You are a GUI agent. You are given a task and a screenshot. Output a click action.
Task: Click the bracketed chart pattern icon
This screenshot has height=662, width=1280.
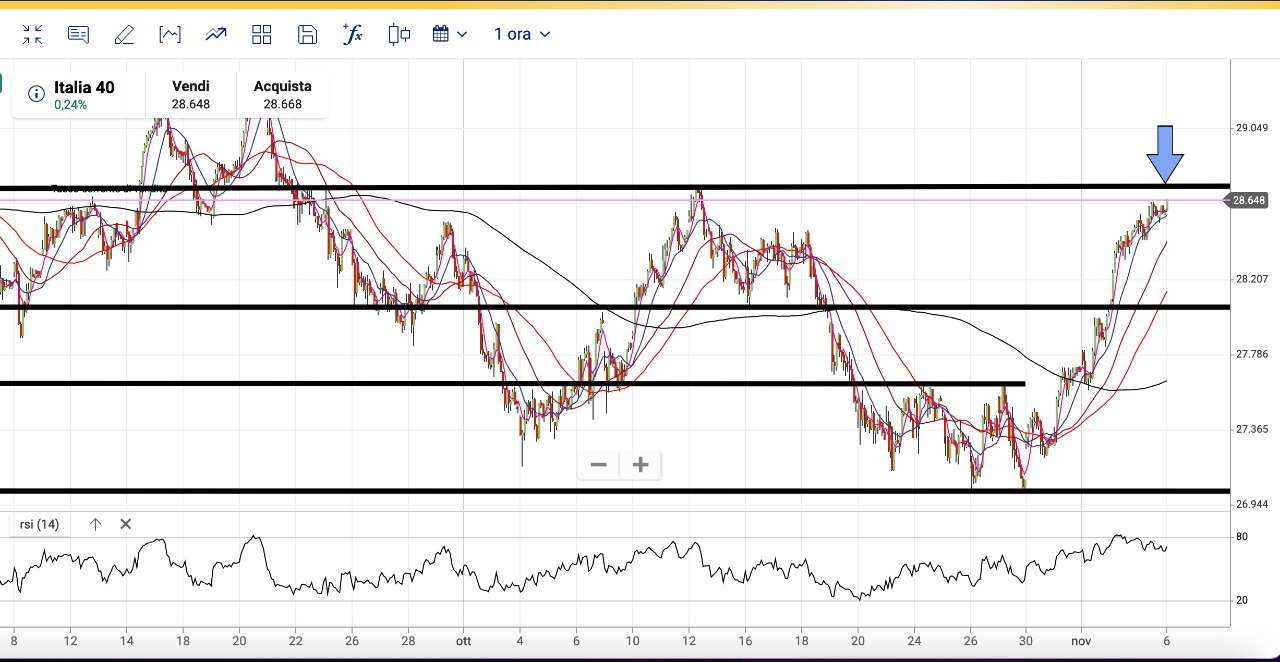click(170, 35)
